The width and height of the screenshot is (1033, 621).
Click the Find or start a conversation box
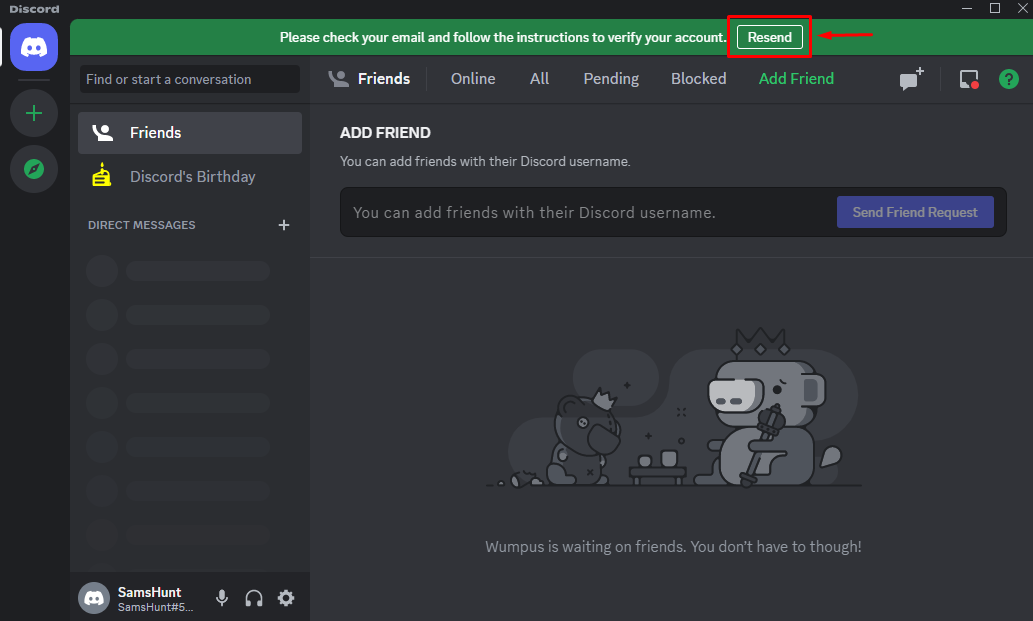point(190,80)
